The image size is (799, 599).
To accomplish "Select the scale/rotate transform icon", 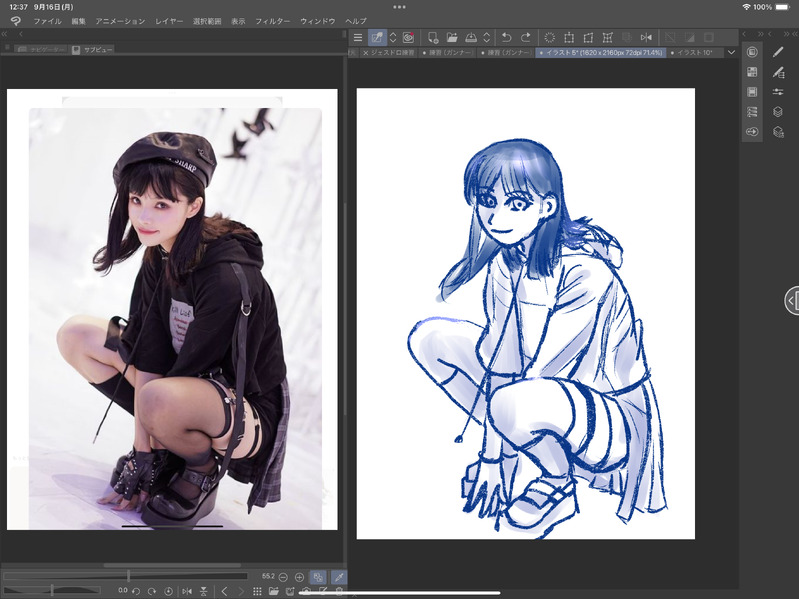I will pyautogui.click(x=569, y=38).
